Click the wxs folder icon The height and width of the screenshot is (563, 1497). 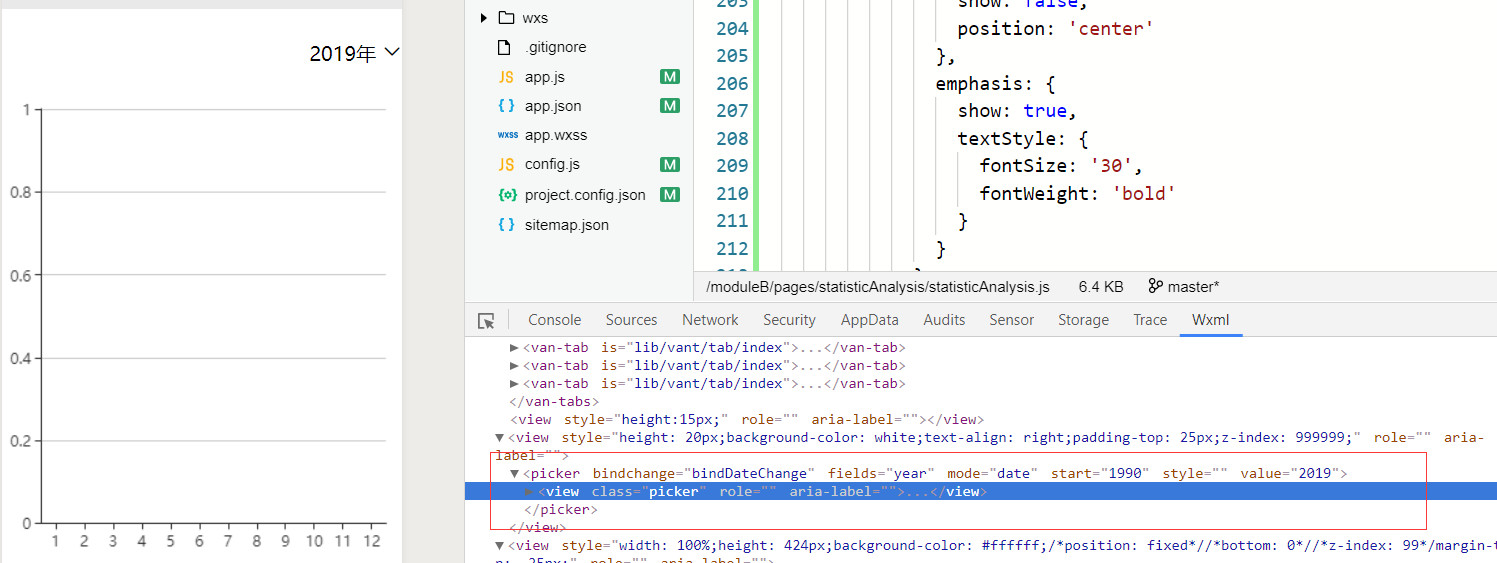click(x=506, y=18)
